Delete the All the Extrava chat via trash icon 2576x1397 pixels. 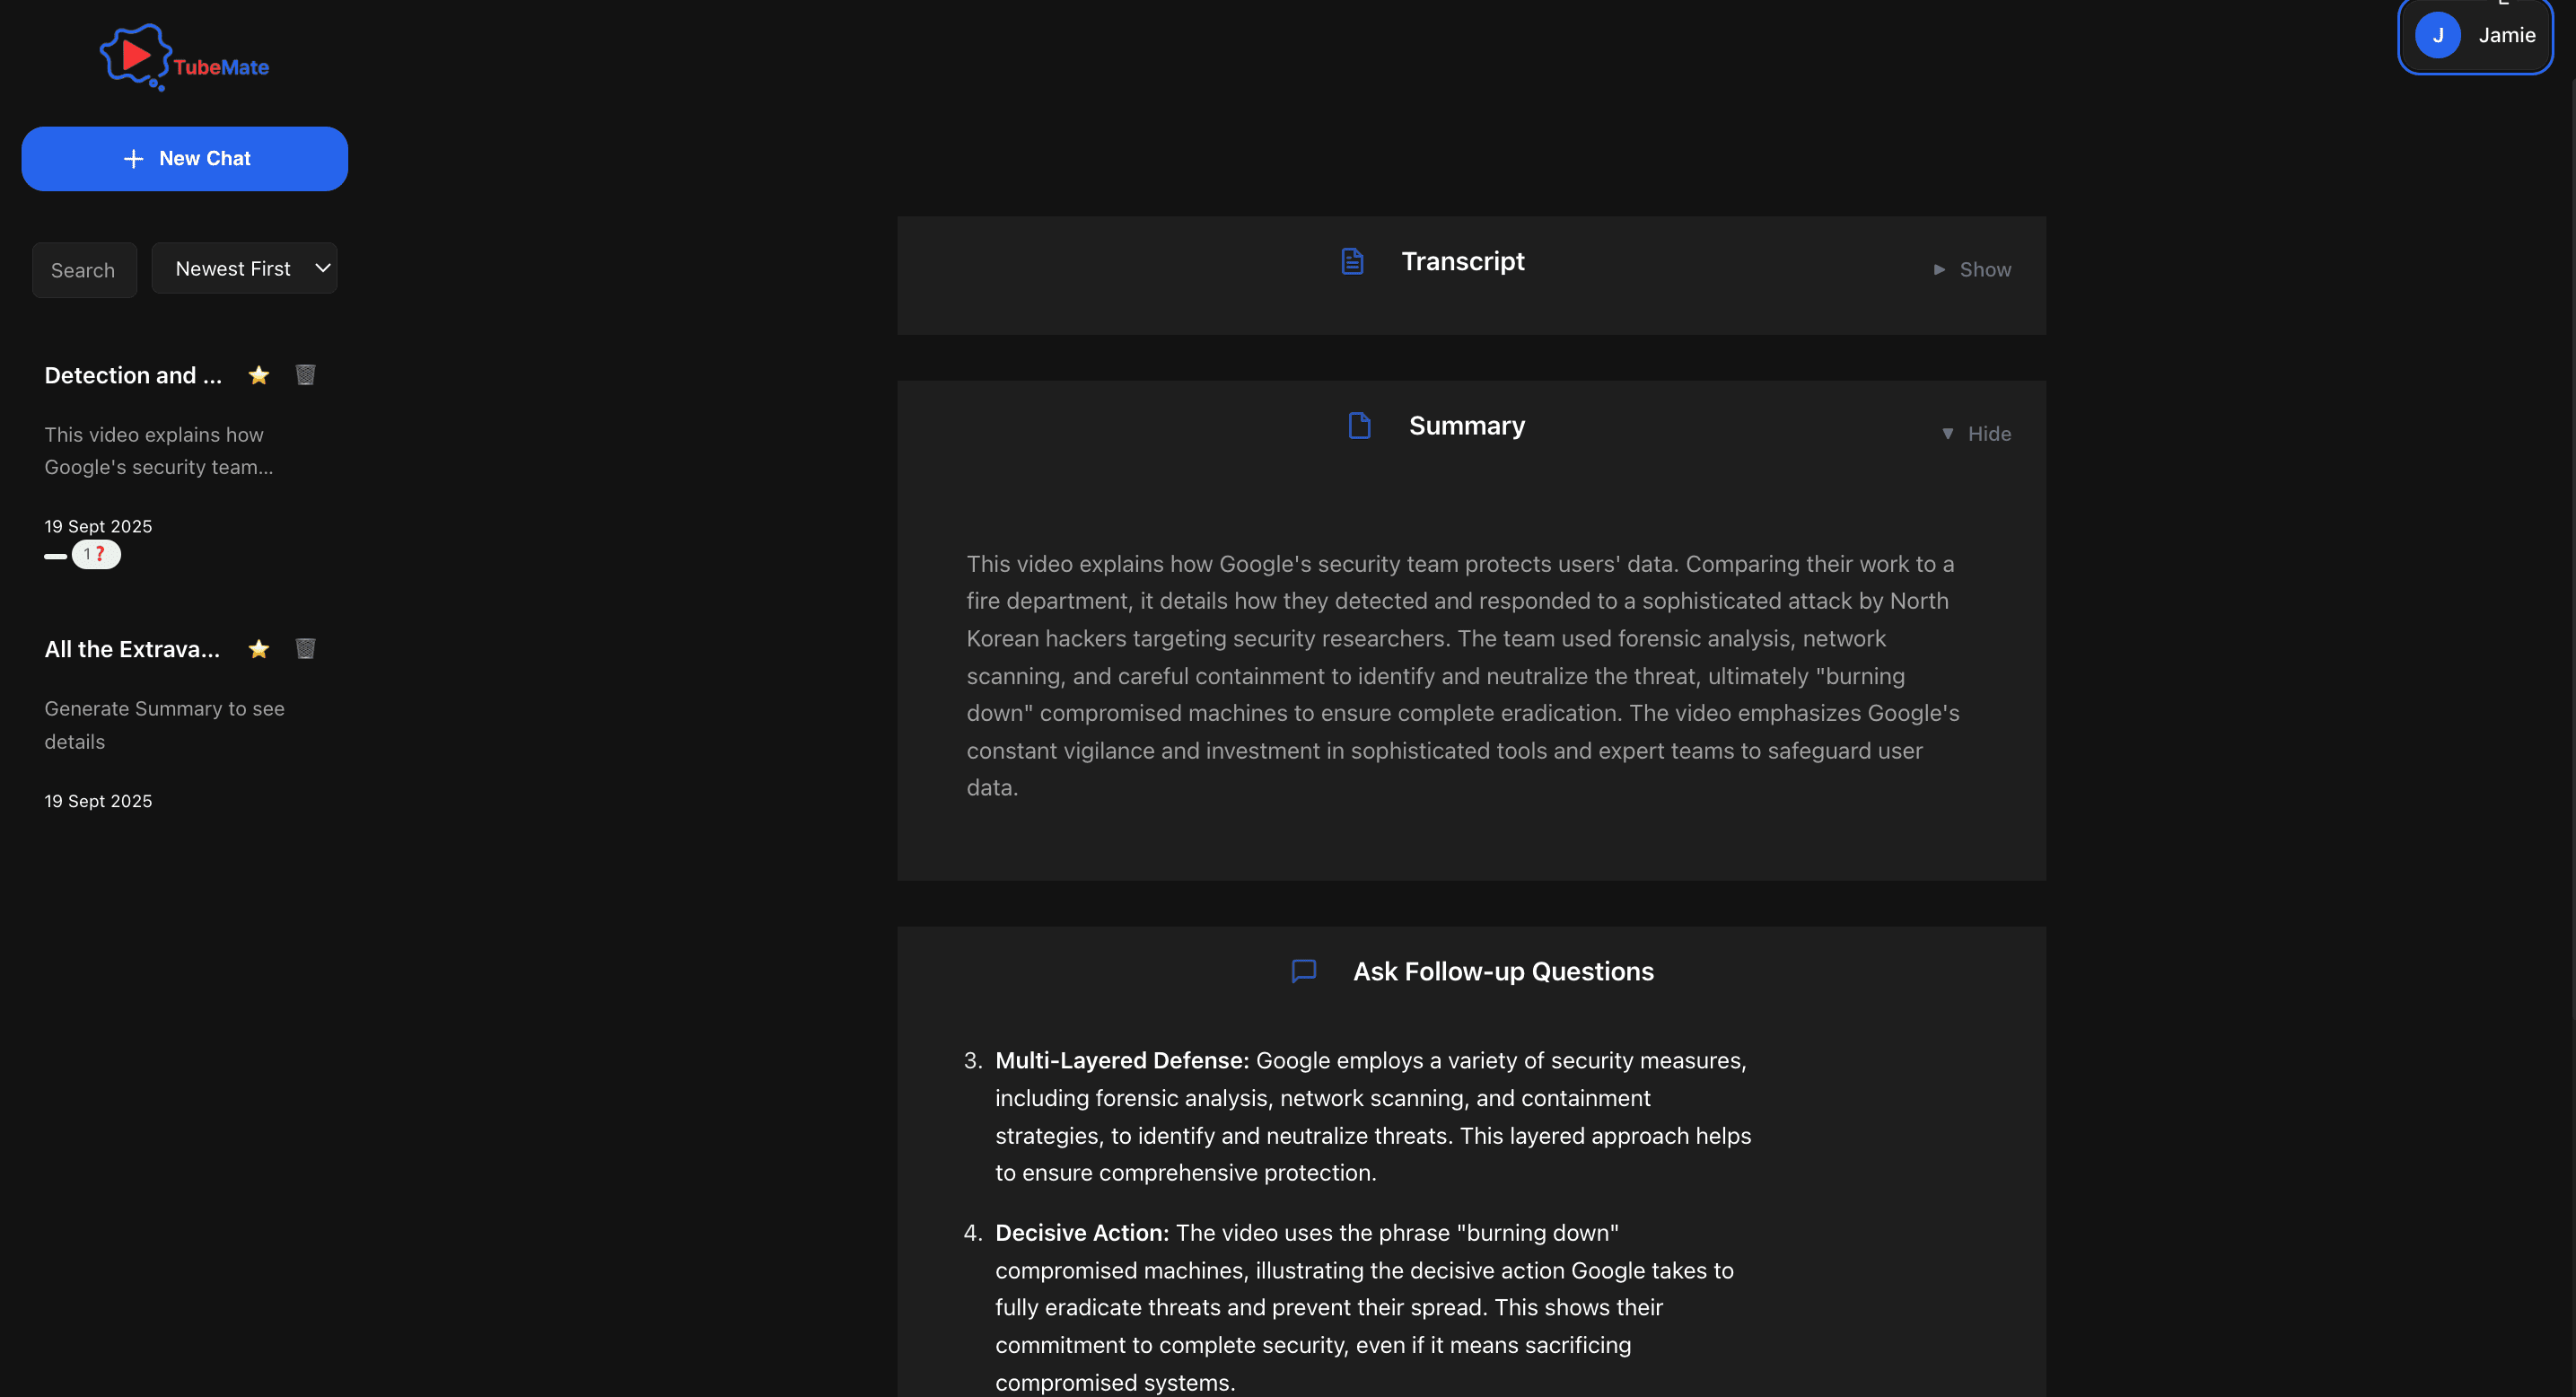point(305,649)
